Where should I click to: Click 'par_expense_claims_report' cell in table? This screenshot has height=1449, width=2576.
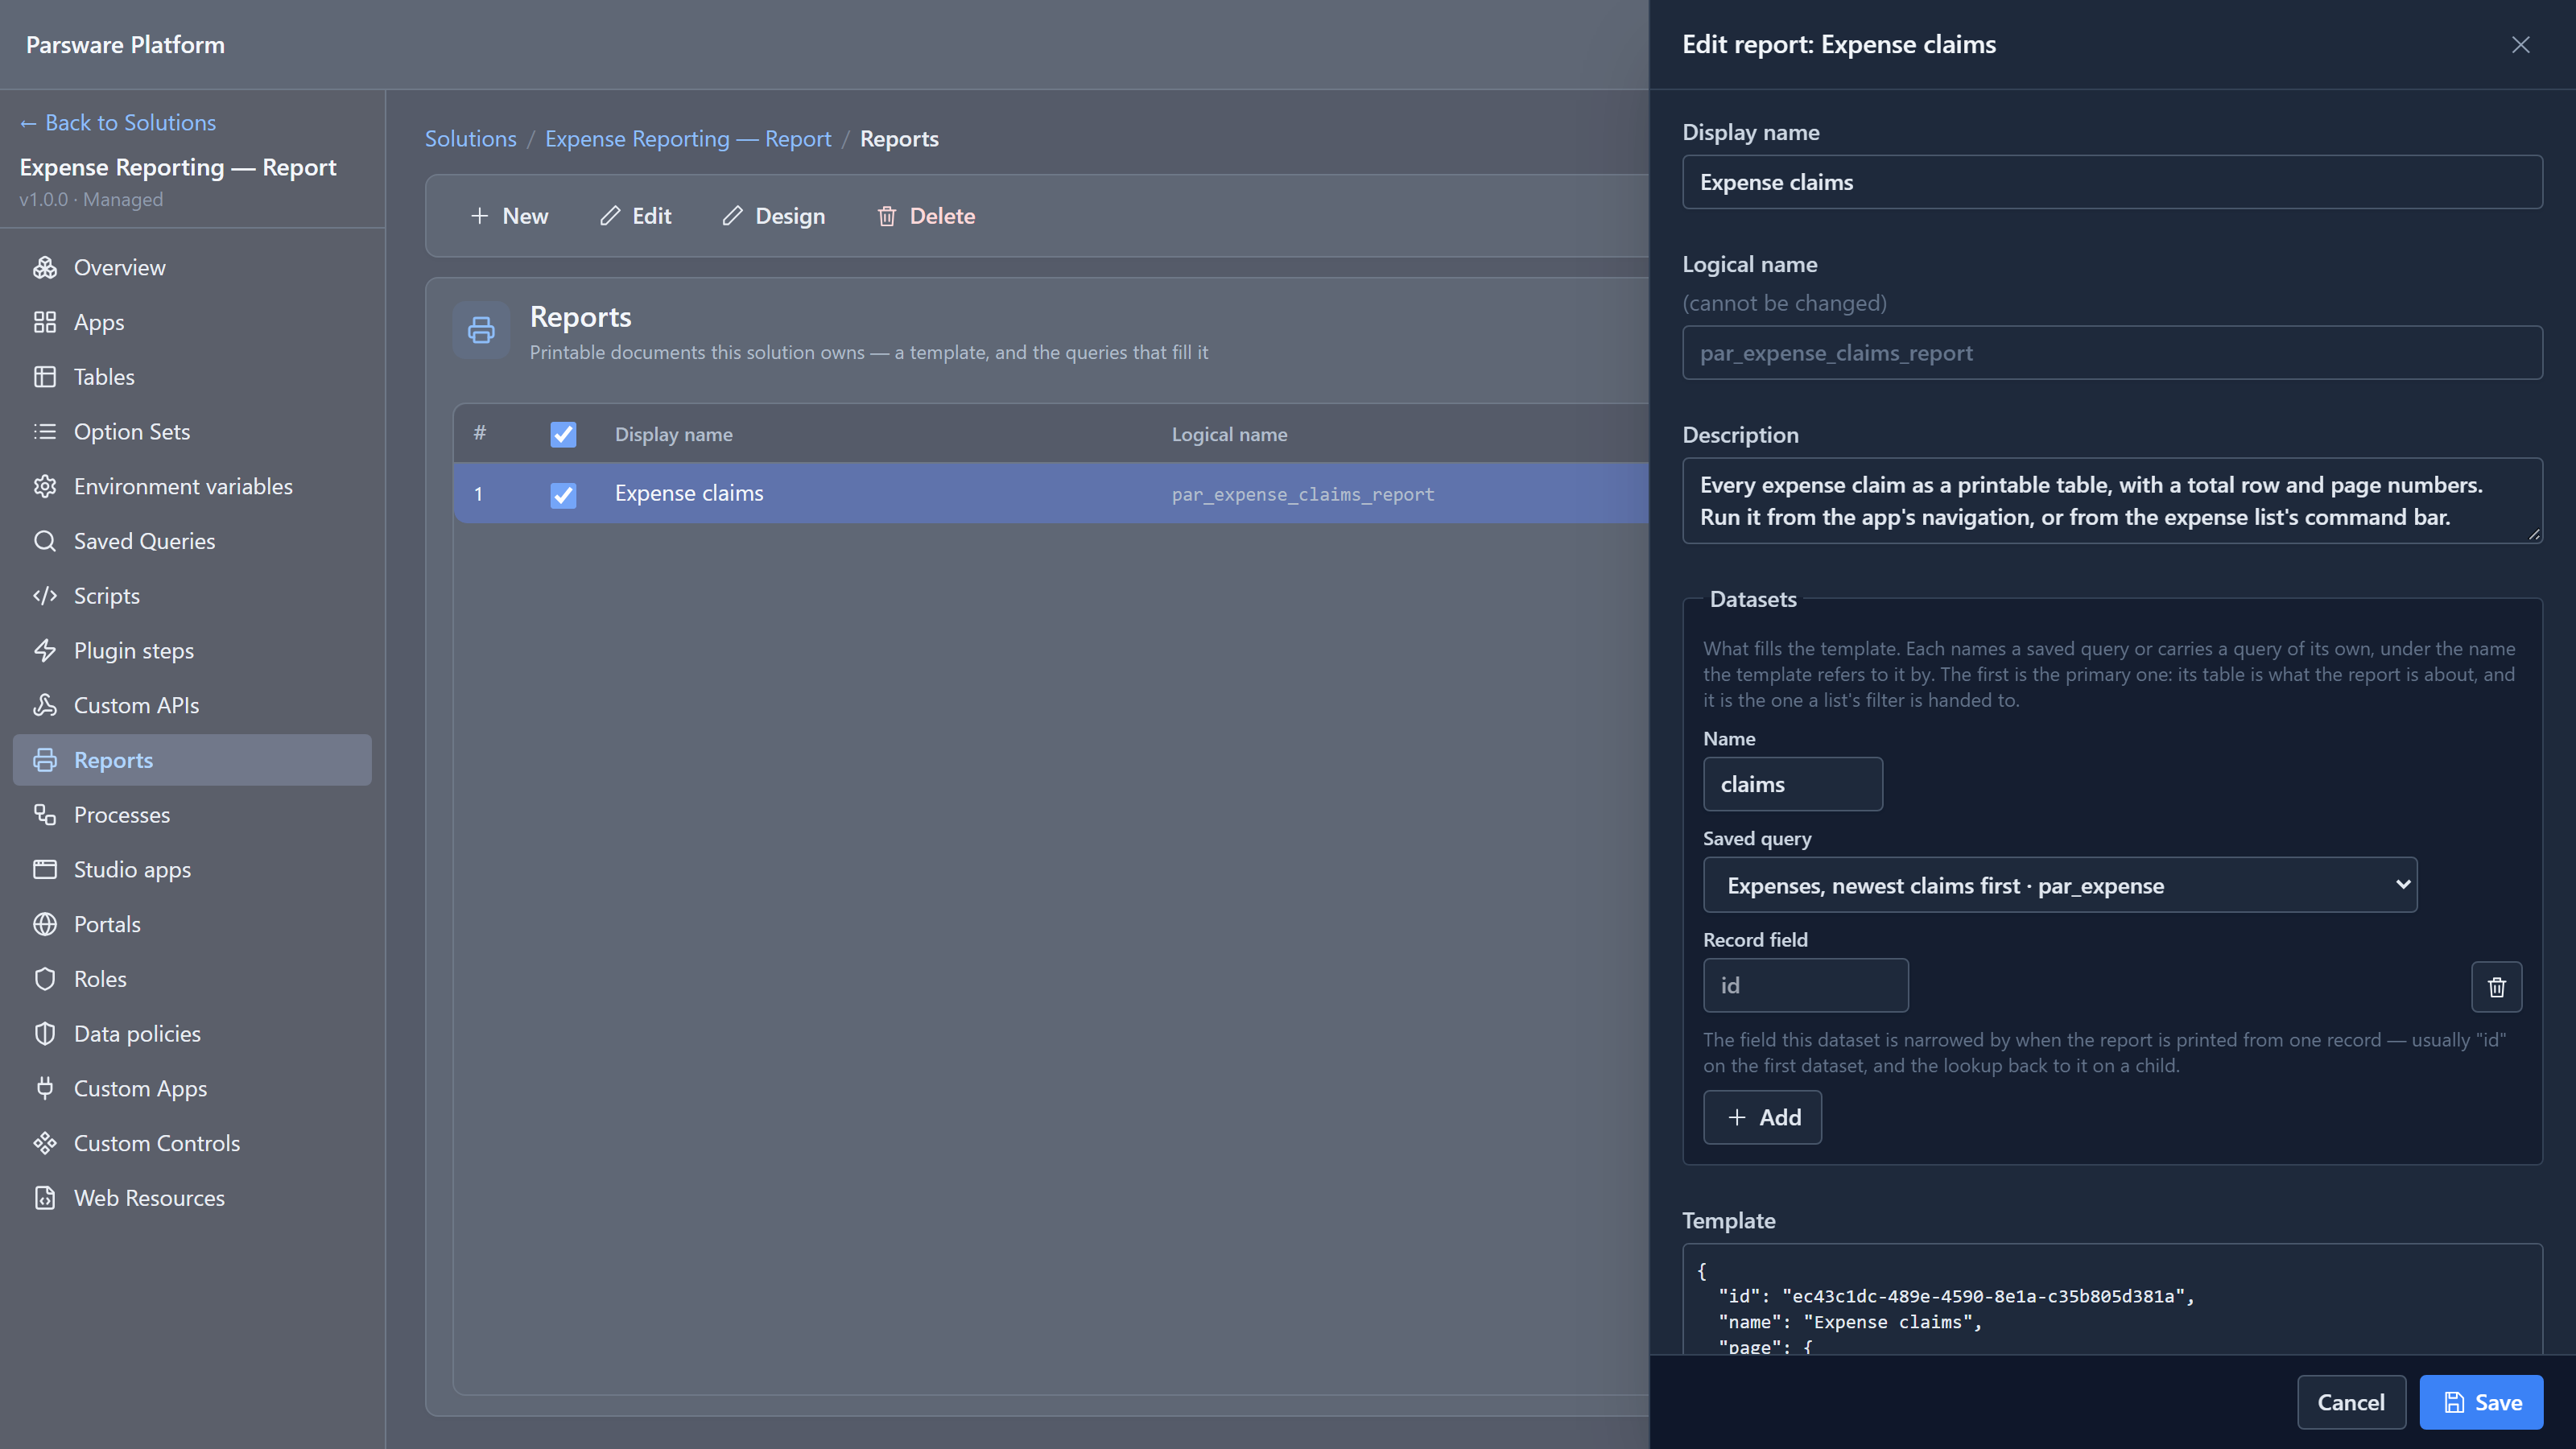1303,494
